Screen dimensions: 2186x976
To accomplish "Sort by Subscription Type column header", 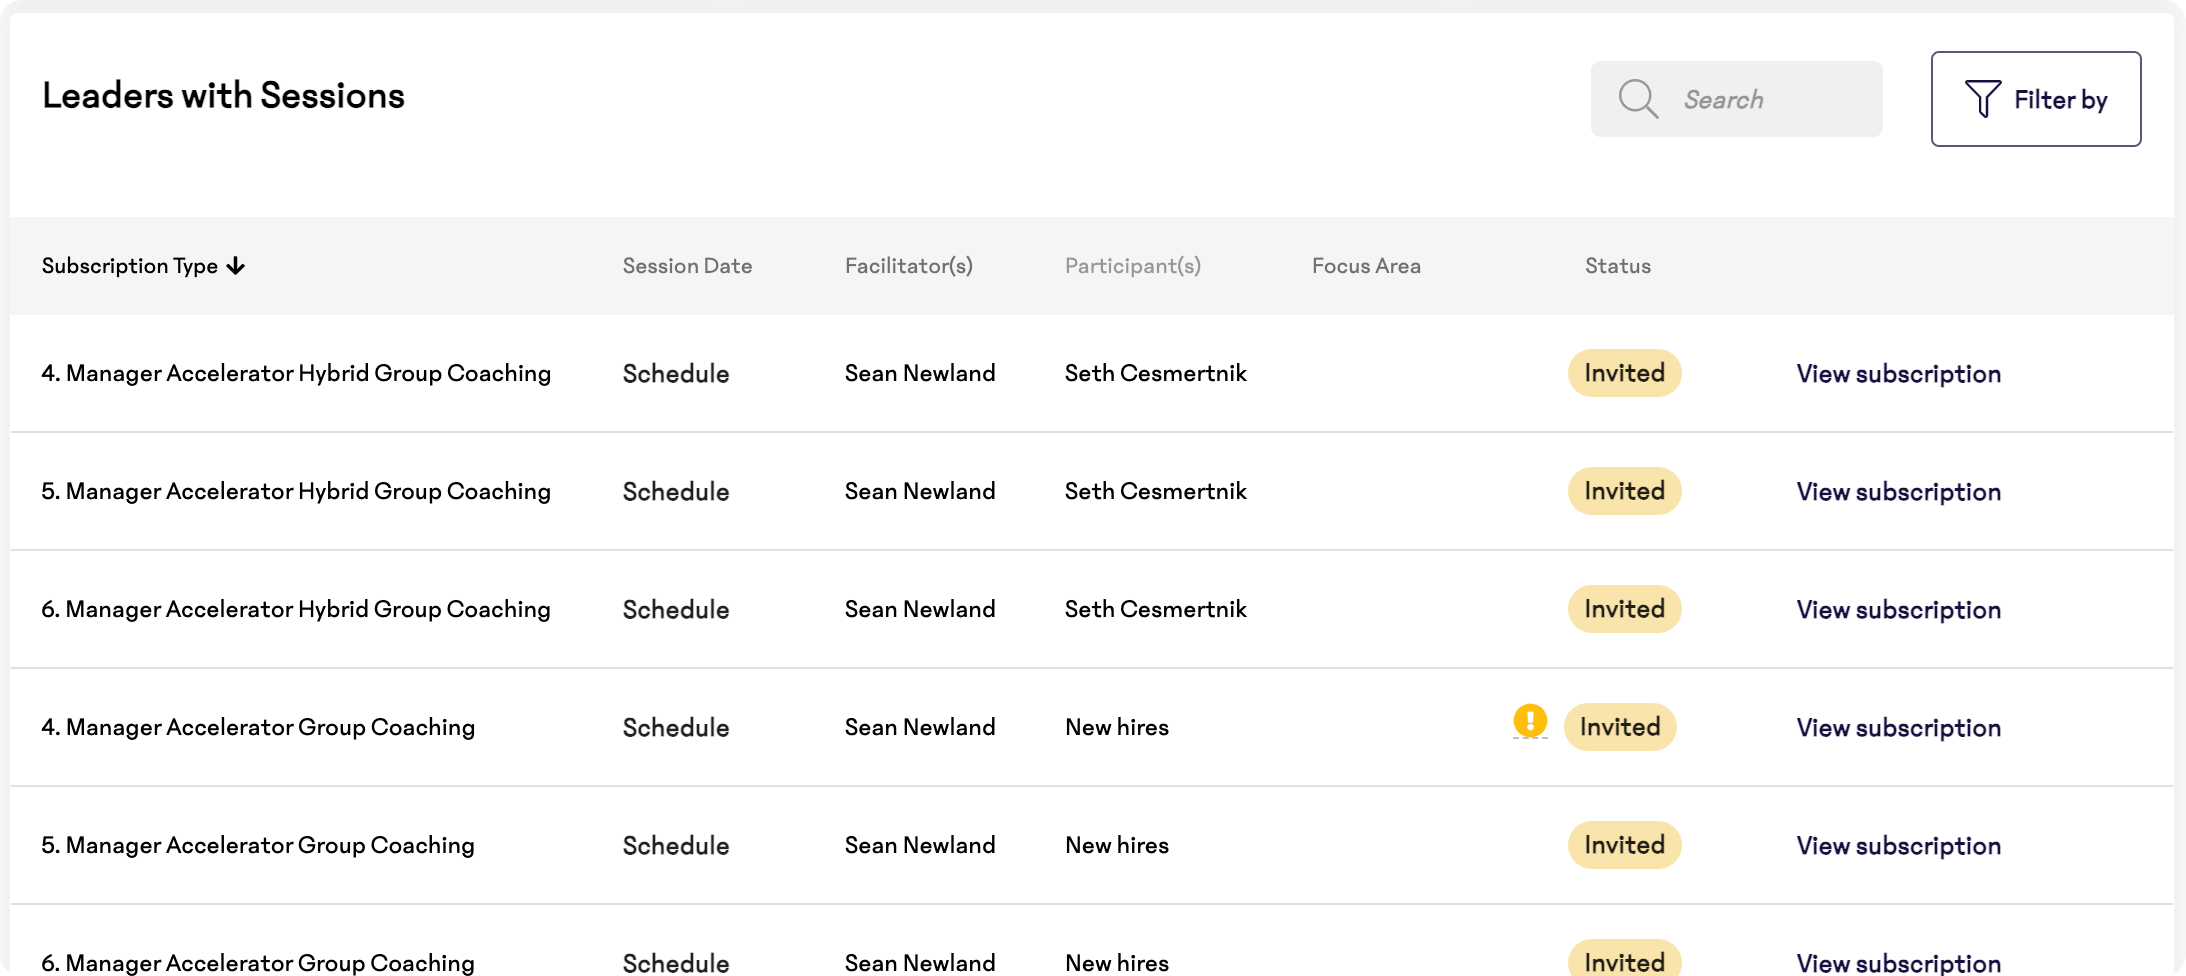I will tap(130, 266).
